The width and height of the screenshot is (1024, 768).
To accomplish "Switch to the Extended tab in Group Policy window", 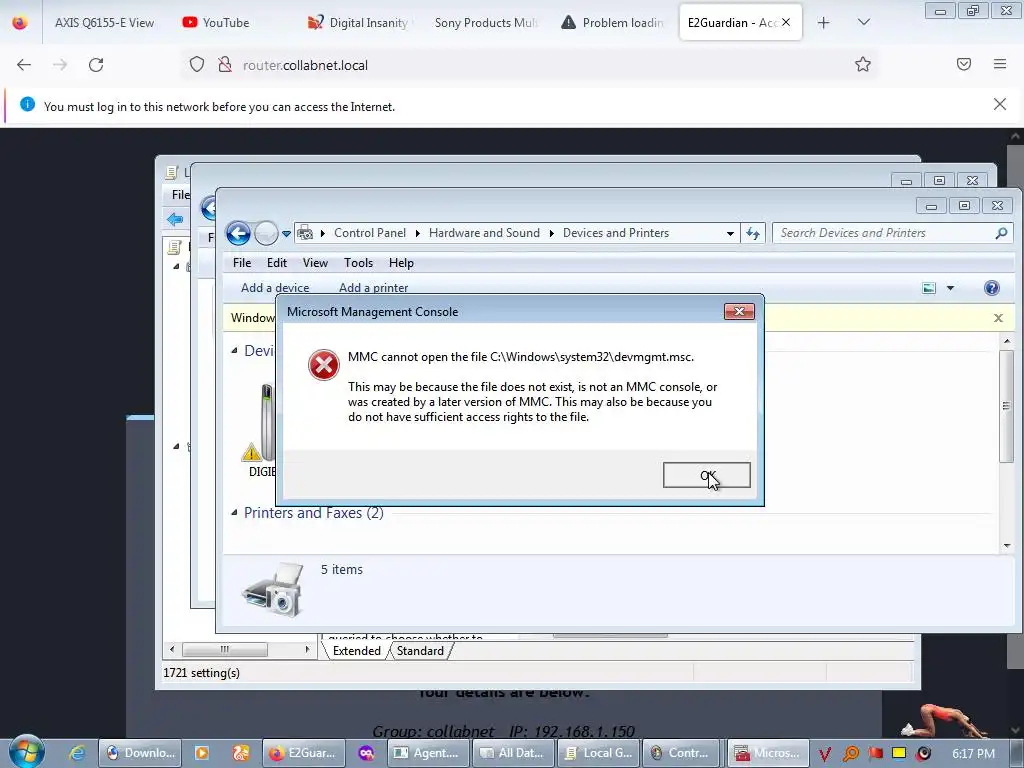I will (357, 651).
